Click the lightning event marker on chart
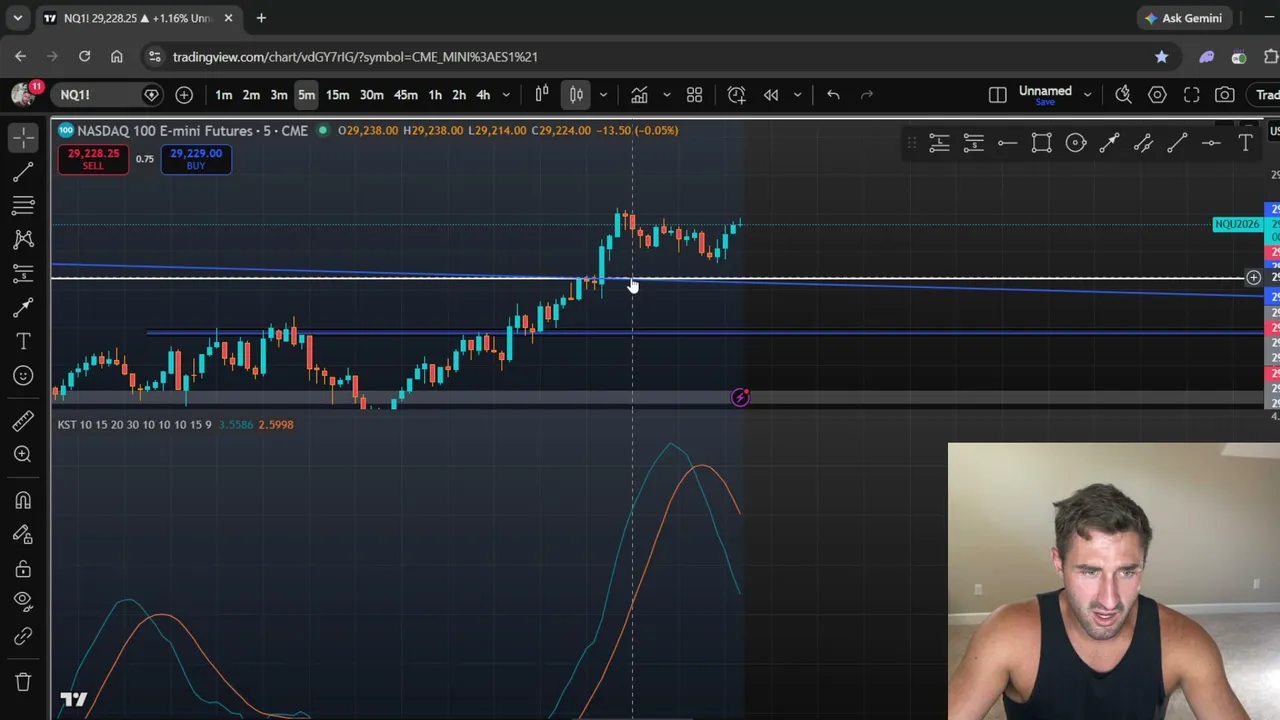The width and height of the screenshot is (1280, 720). (740, 398)
